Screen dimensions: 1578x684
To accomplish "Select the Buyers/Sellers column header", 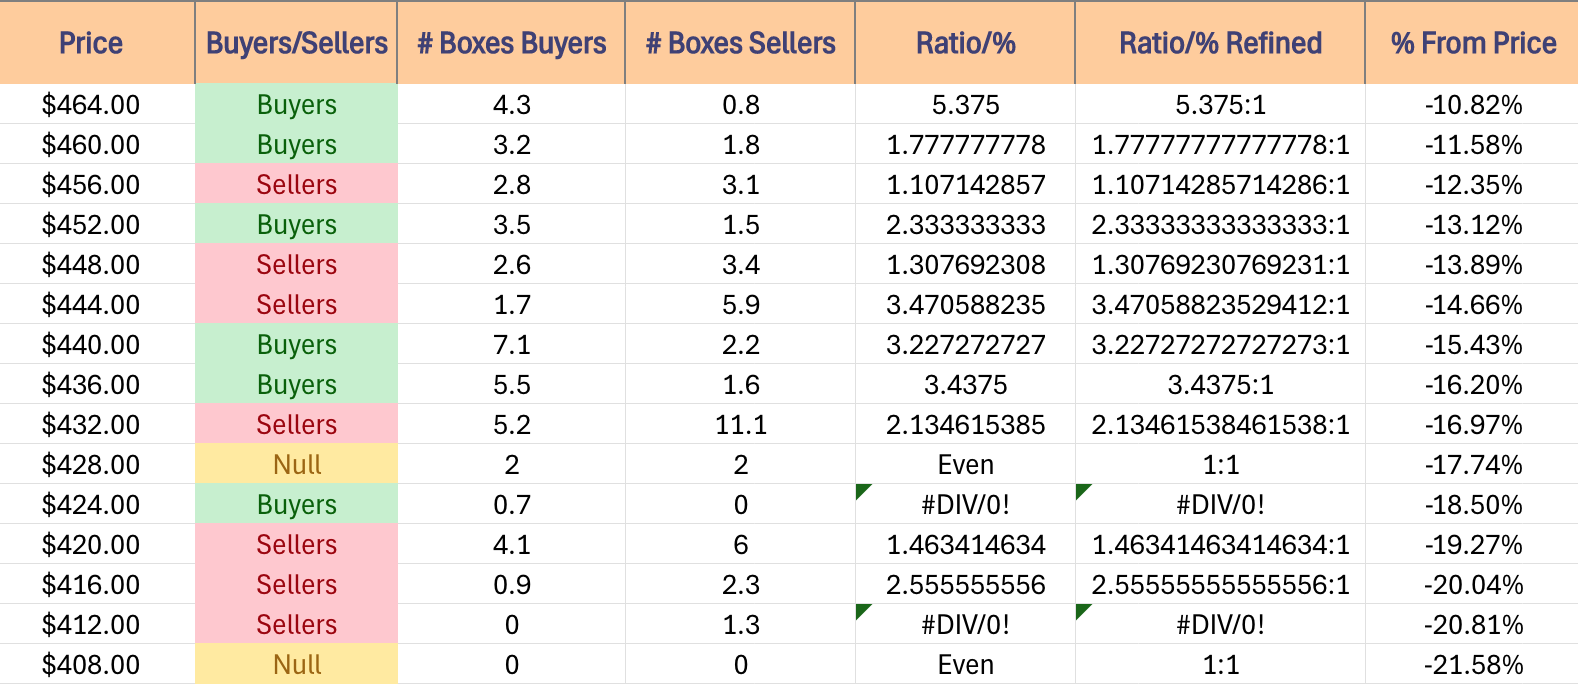I will pos(296,42).
